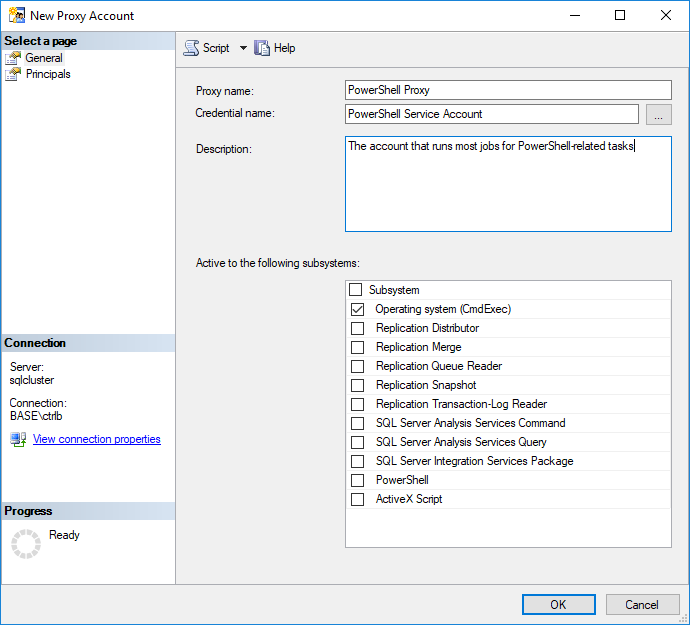690x625 pixels.
Task: Click into the Proxy name field
Action: click(507, 90)
